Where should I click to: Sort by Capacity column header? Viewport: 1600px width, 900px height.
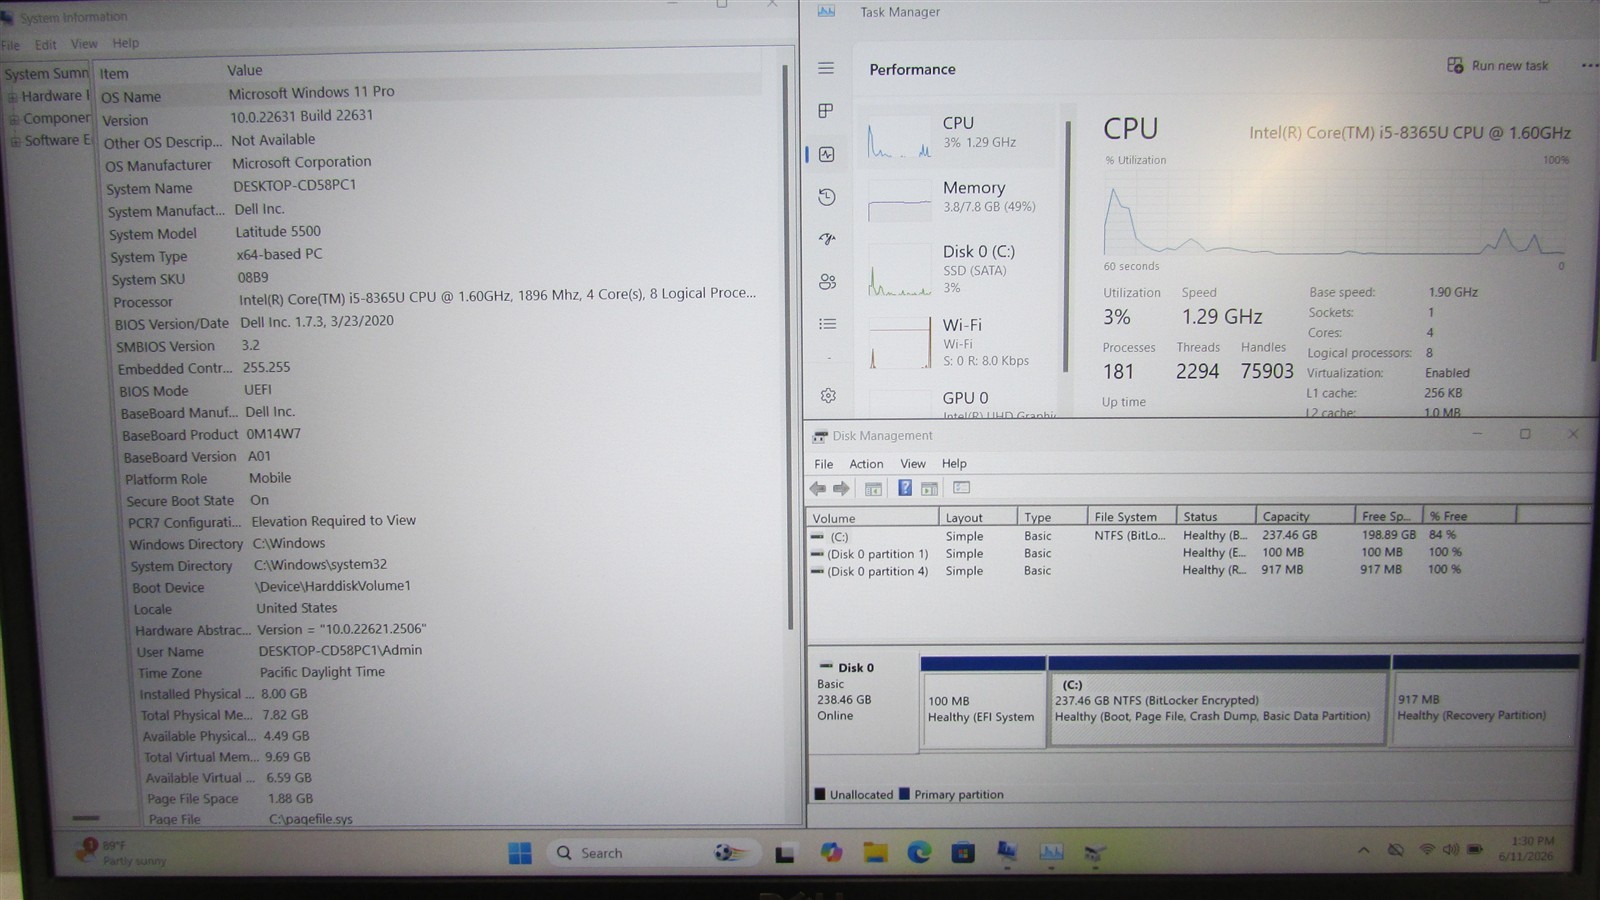(x=1304, y=517)
